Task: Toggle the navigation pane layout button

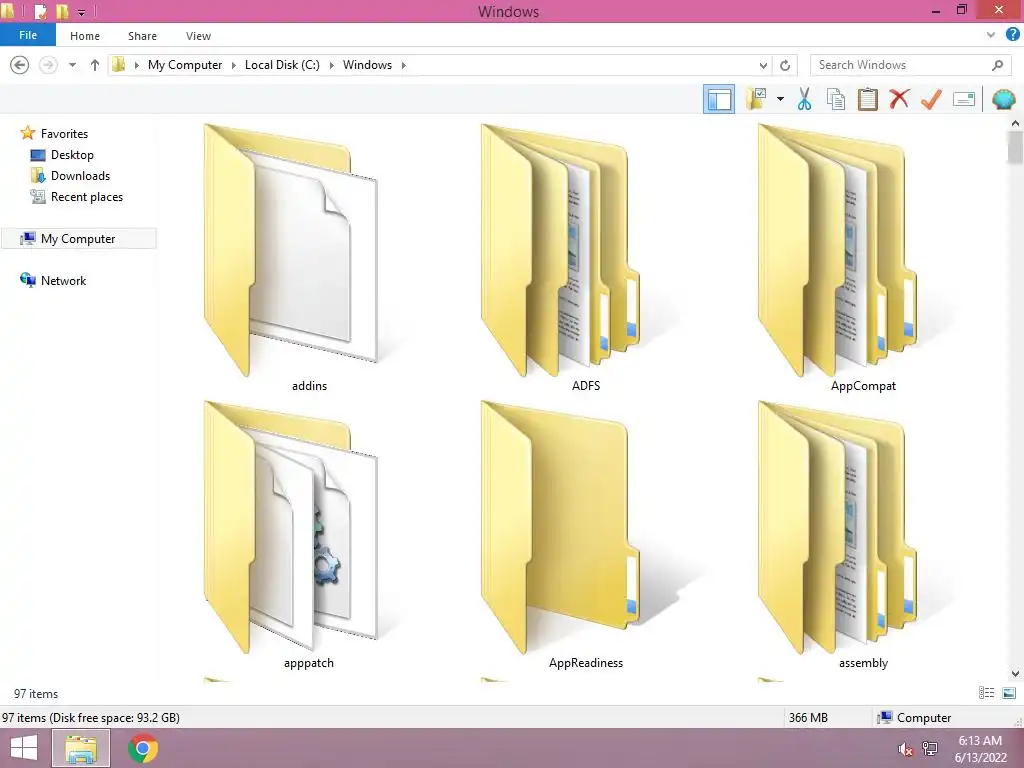Action: point(718,99)
